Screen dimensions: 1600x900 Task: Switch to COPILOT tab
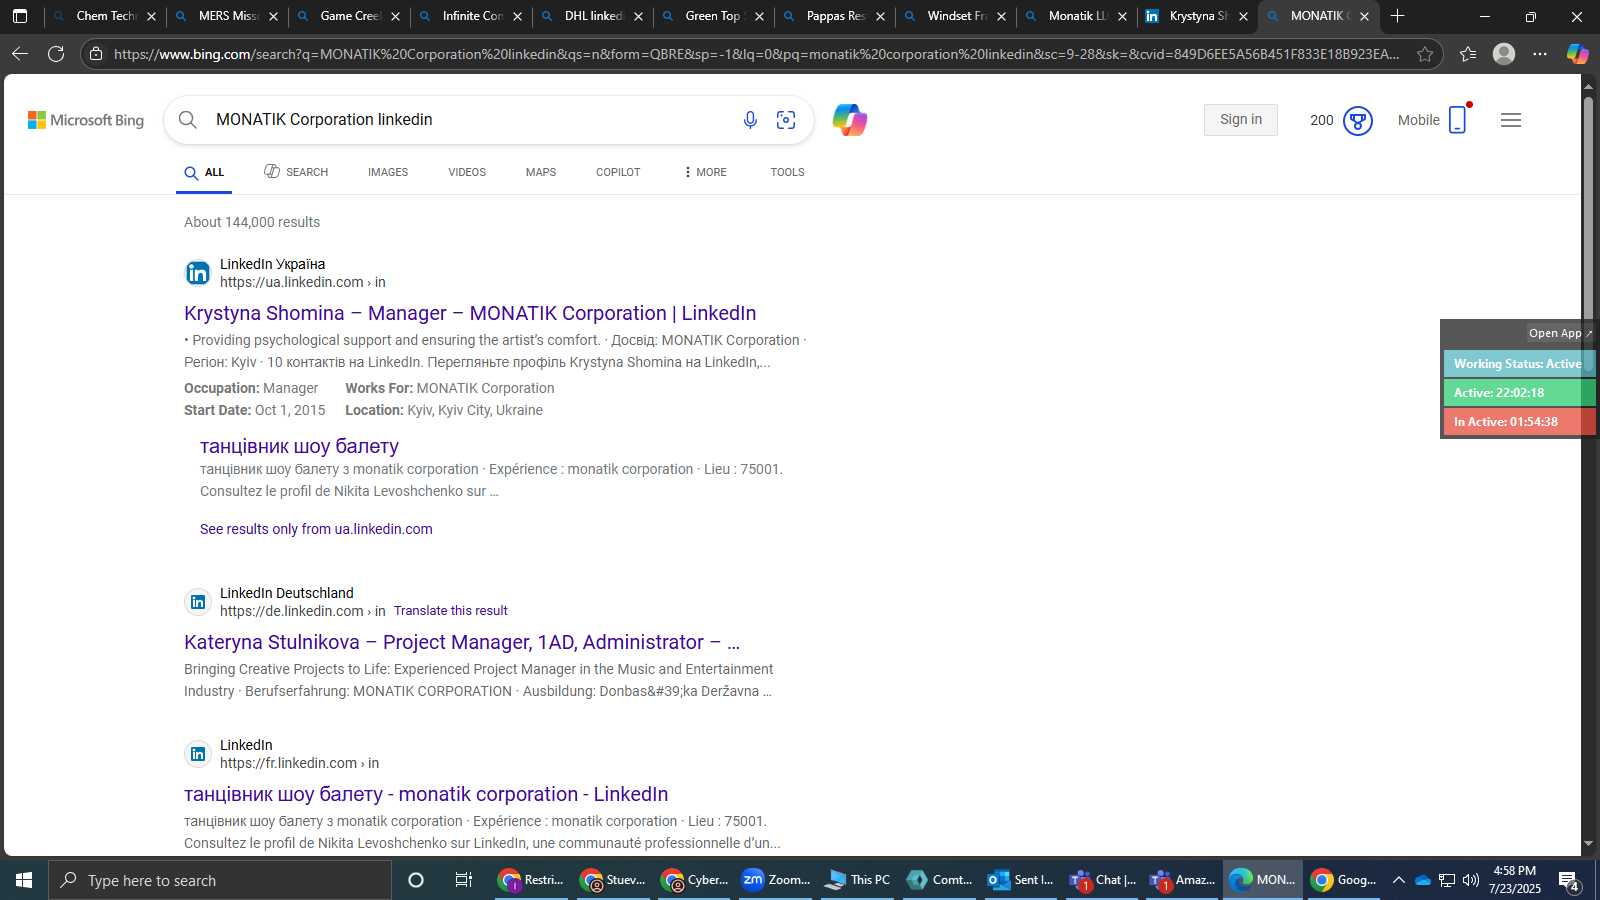[x=618, y=172]
